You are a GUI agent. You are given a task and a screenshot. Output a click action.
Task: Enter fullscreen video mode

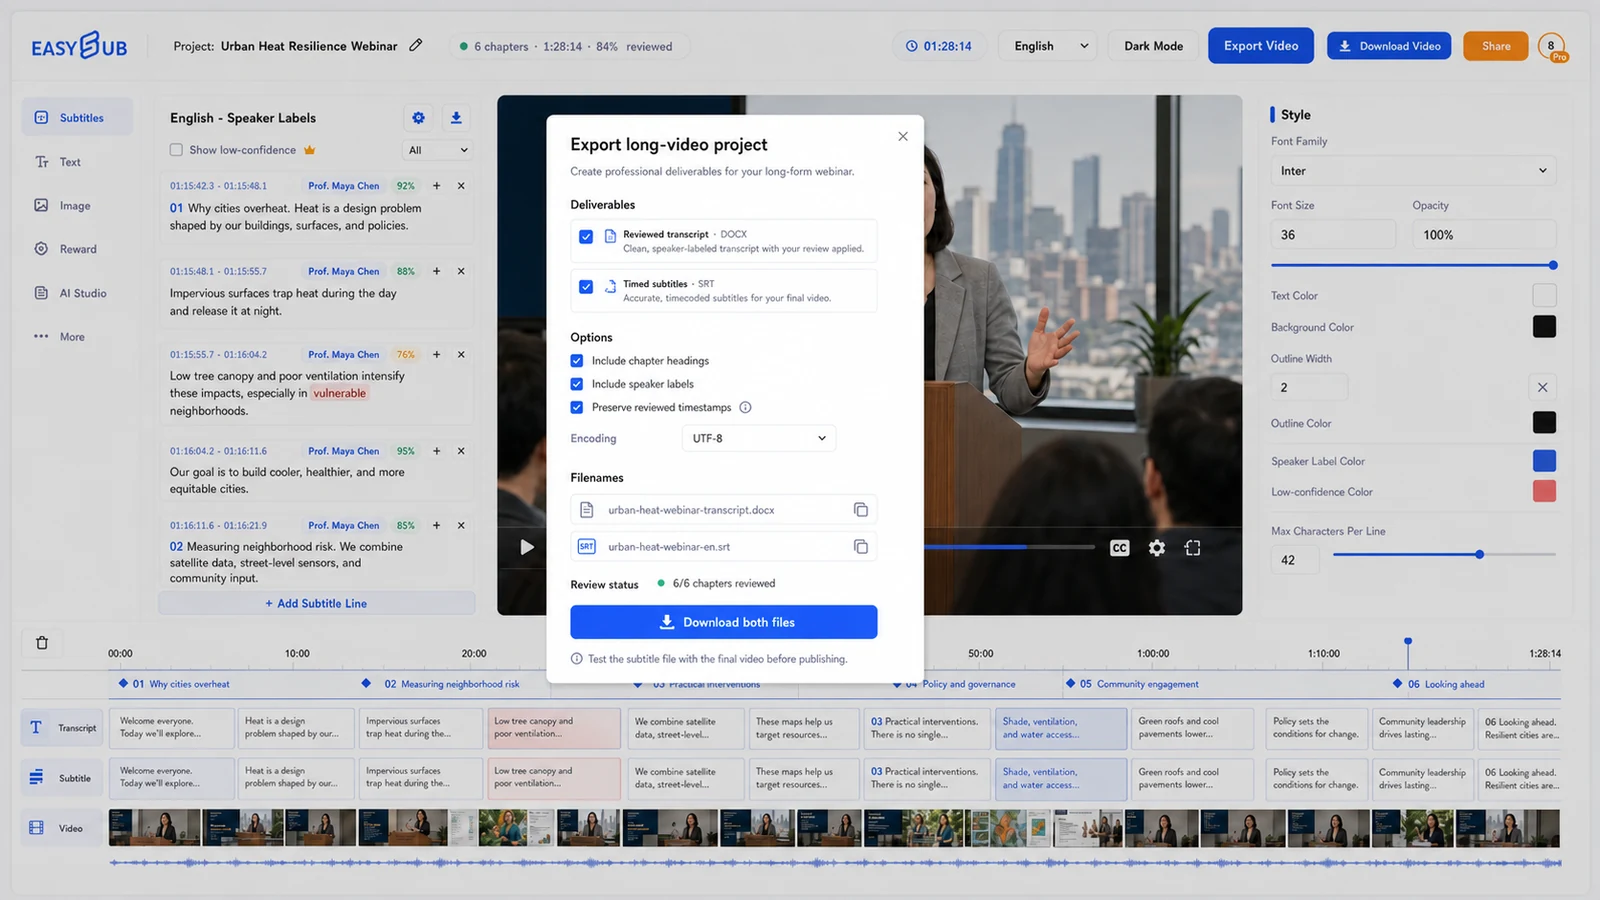coord(1193,548)
